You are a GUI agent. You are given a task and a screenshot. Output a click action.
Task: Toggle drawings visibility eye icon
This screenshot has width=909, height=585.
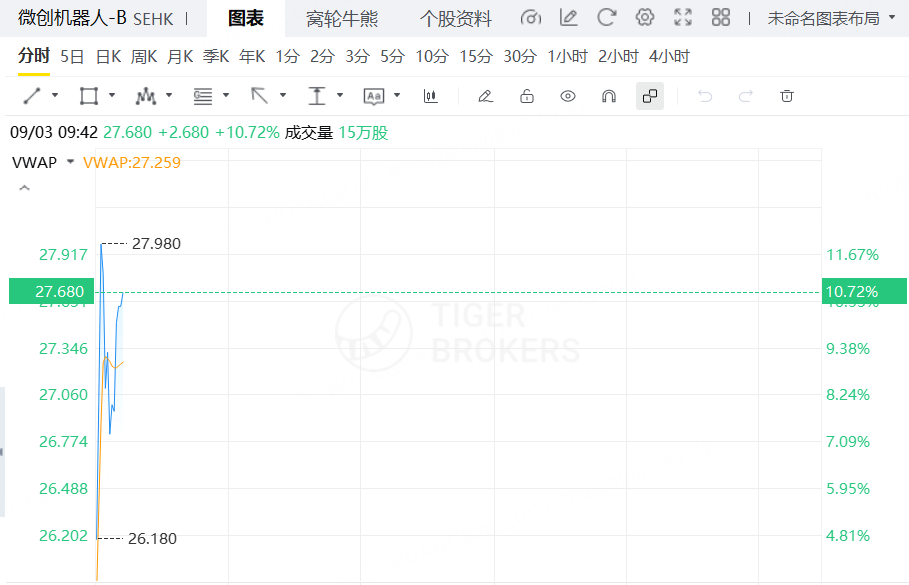(x=568, y=96)
